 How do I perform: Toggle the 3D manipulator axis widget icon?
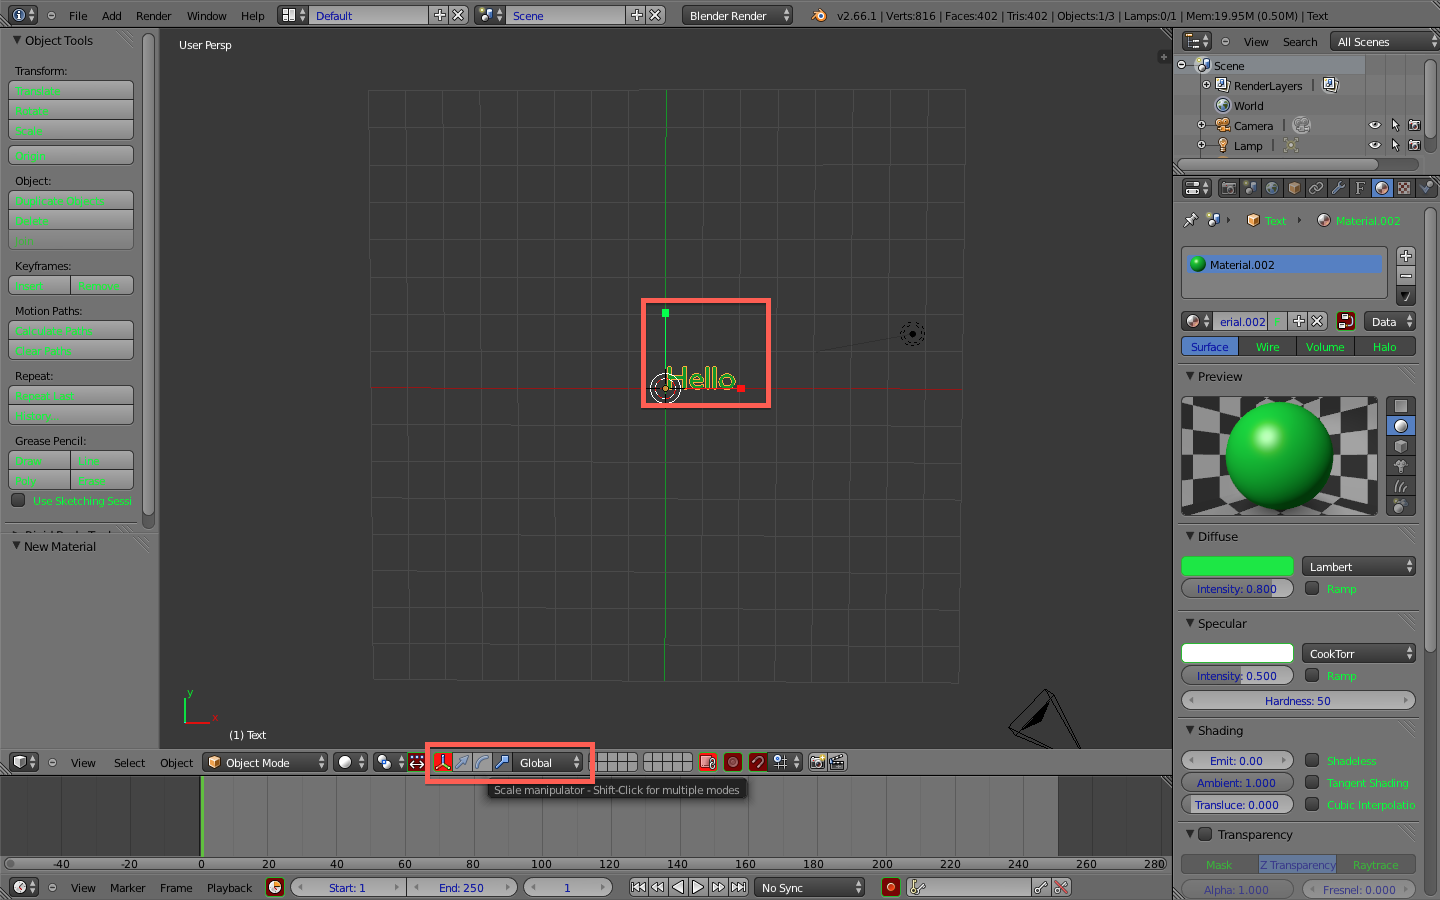(x=442, y=762)
